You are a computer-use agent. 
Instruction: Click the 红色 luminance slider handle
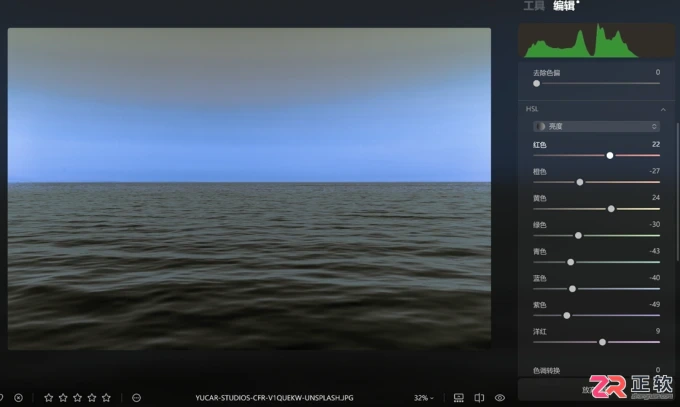click(610, 155)
